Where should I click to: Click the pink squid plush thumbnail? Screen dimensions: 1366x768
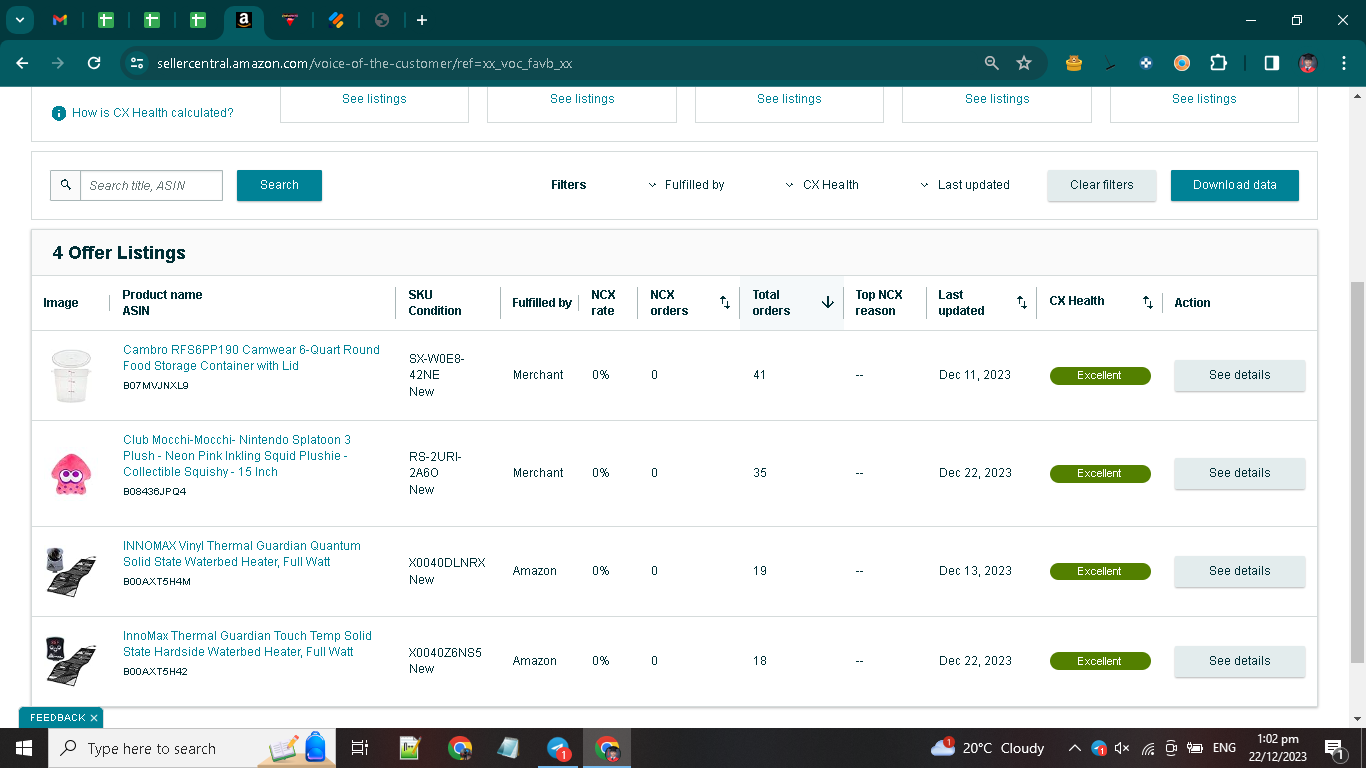(x=70, y=474)
